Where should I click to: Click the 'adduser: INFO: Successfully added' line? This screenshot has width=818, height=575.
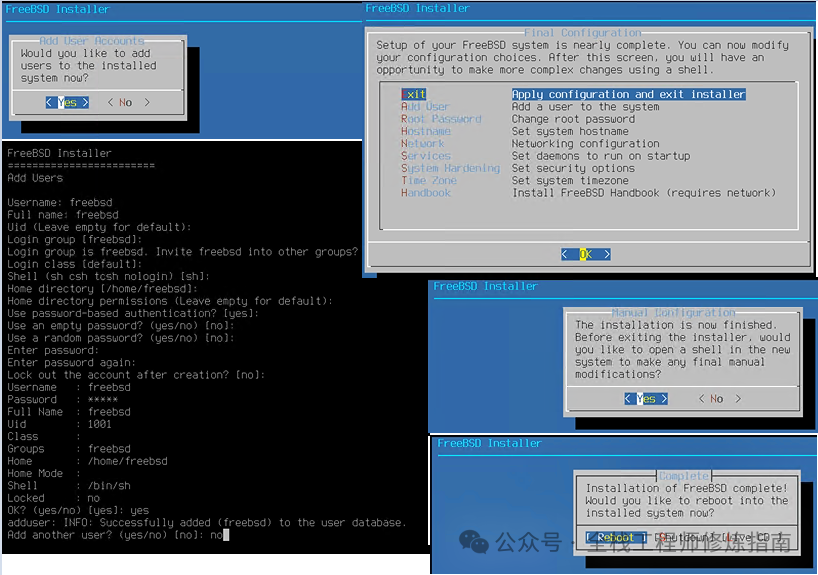[207, 523]
